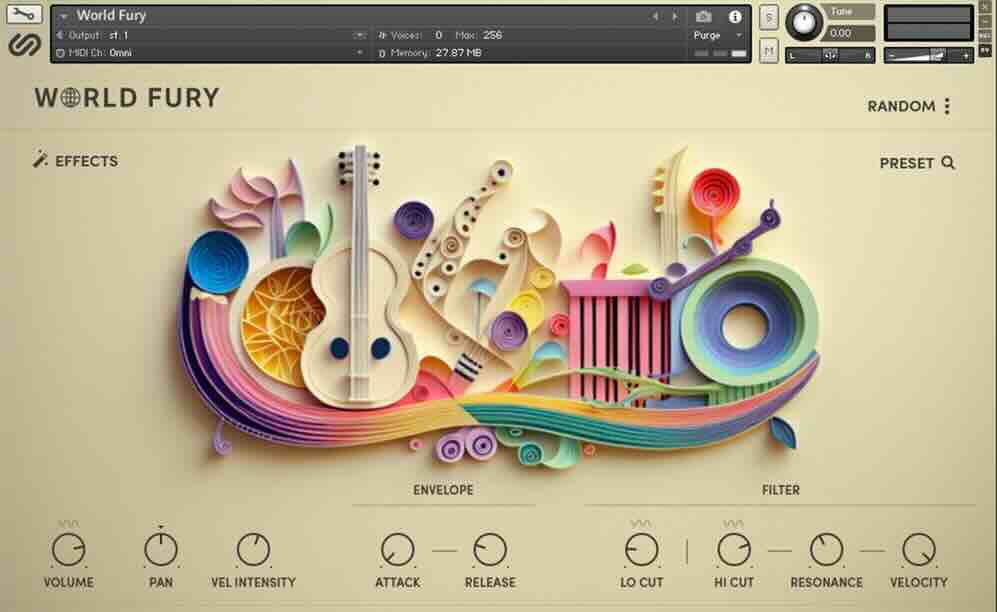Remove the instrument with the X button
This screenshot has width=997, height=612.
point(986,8)
